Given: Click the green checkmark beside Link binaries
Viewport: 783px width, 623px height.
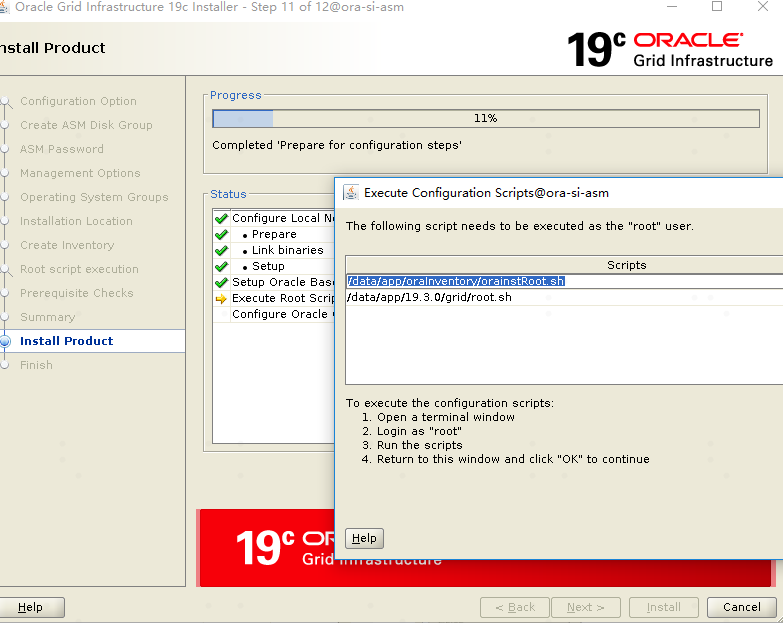Looking at the screenshot, I should tap(221, 250).
